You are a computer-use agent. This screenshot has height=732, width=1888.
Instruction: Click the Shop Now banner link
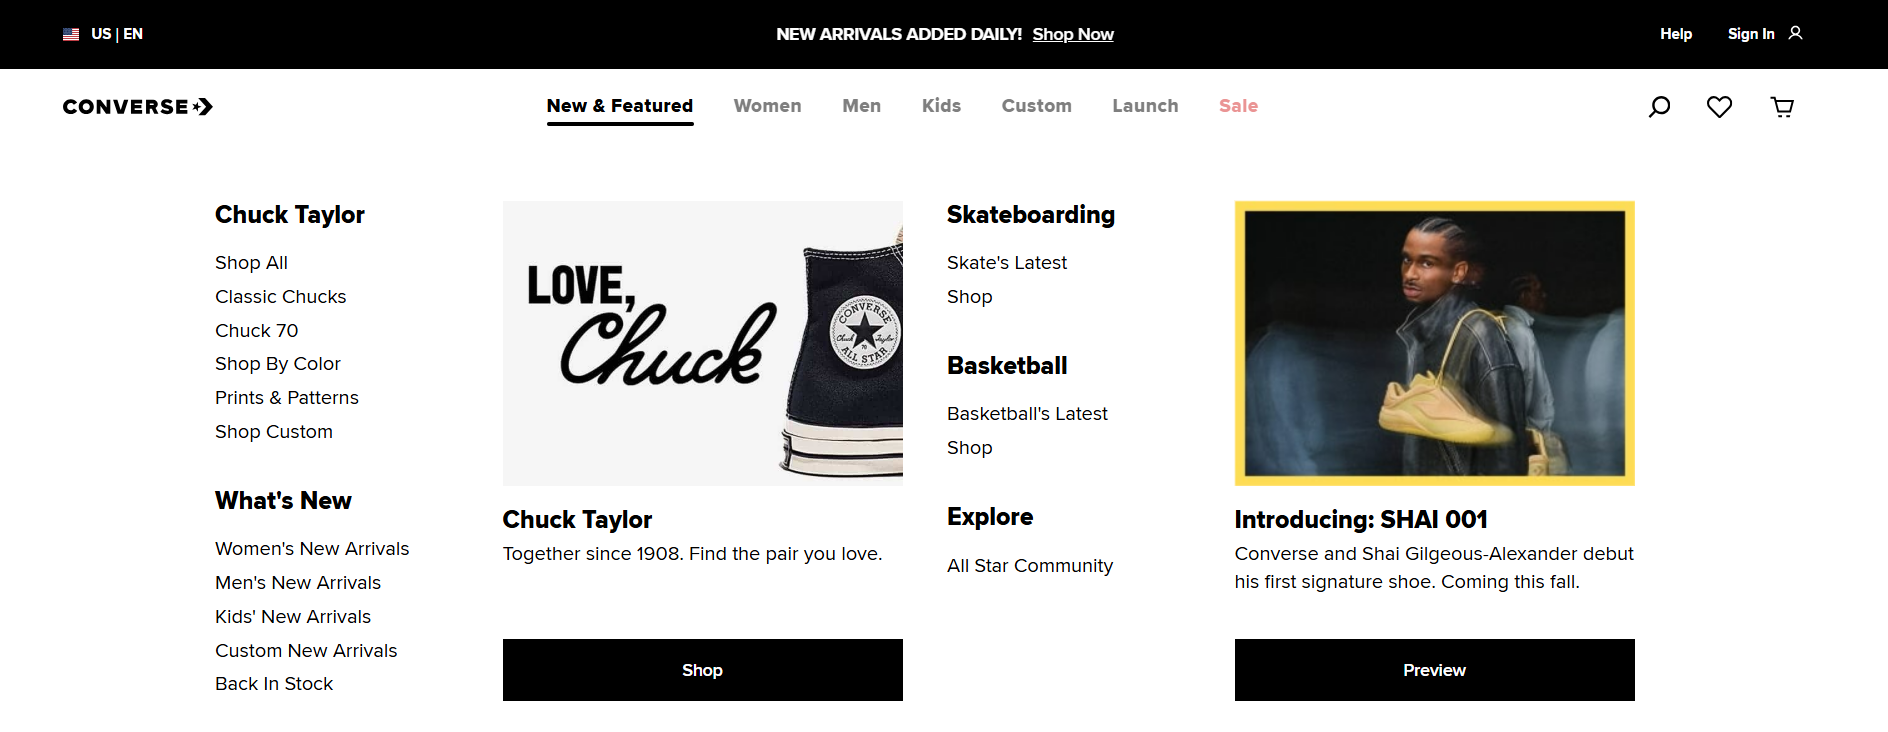[x=1073, y=34]
